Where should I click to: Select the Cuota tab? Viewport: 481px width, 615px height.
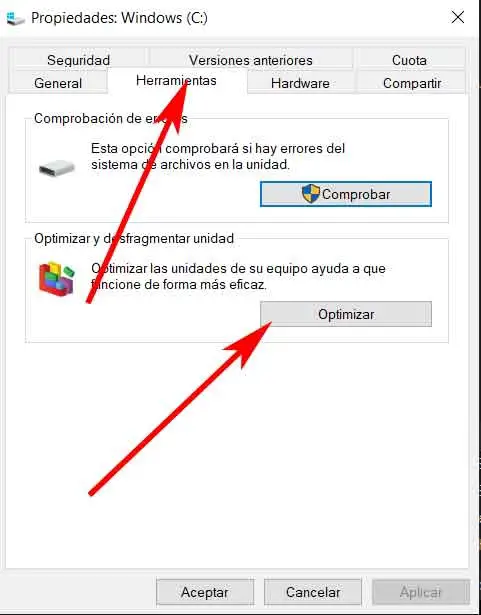409,60
